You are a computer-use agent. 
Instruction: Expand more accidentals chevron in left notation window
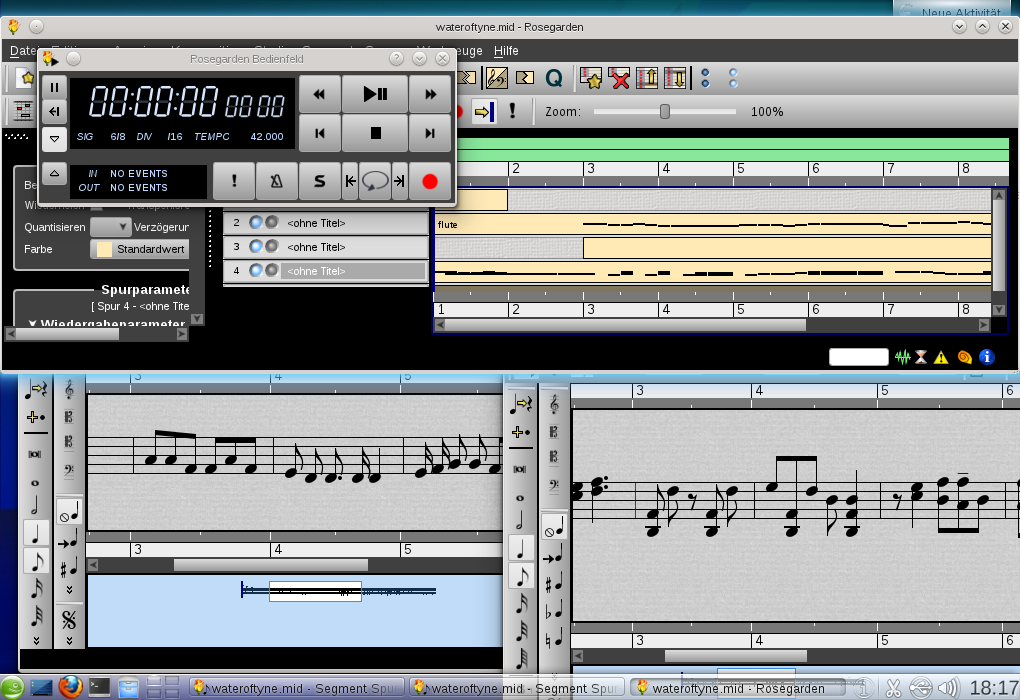click(69, 590)
